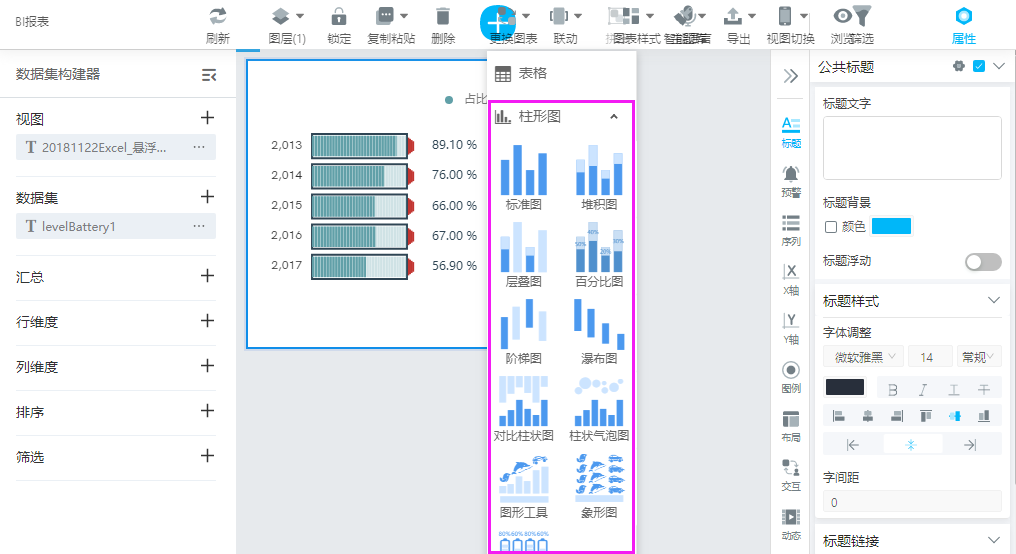Pick the blue title background color

[x=892, y=226]
